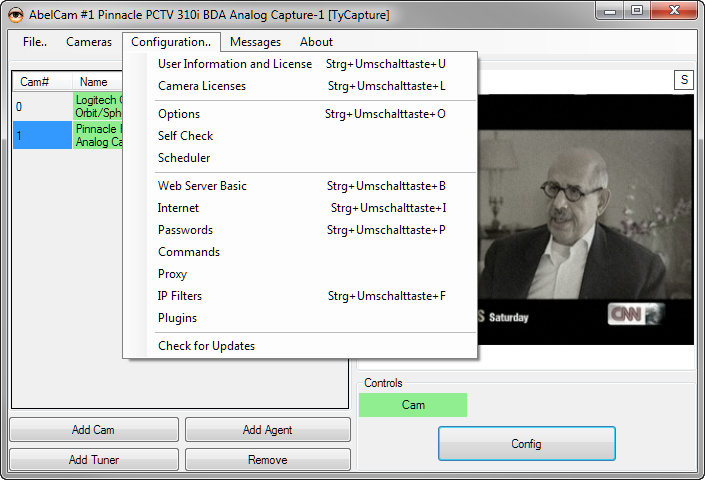This screenshot has height=480, width=705.
Task: Open the About menu
Action: 316,42
